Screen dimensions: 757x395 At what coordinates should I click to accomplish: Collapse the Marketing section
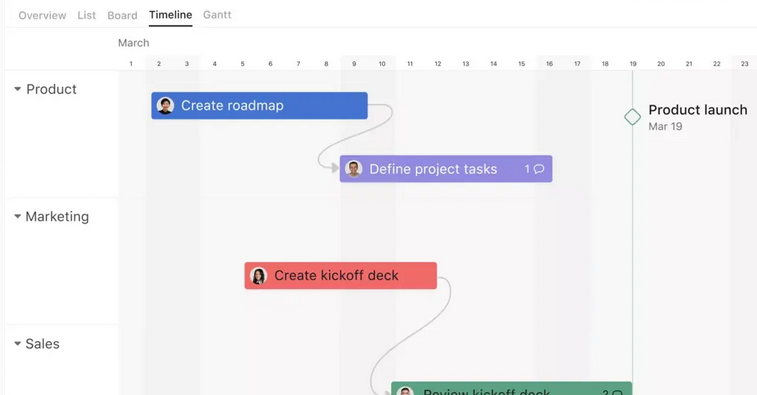pyautogui.click(x=17, y=216)
